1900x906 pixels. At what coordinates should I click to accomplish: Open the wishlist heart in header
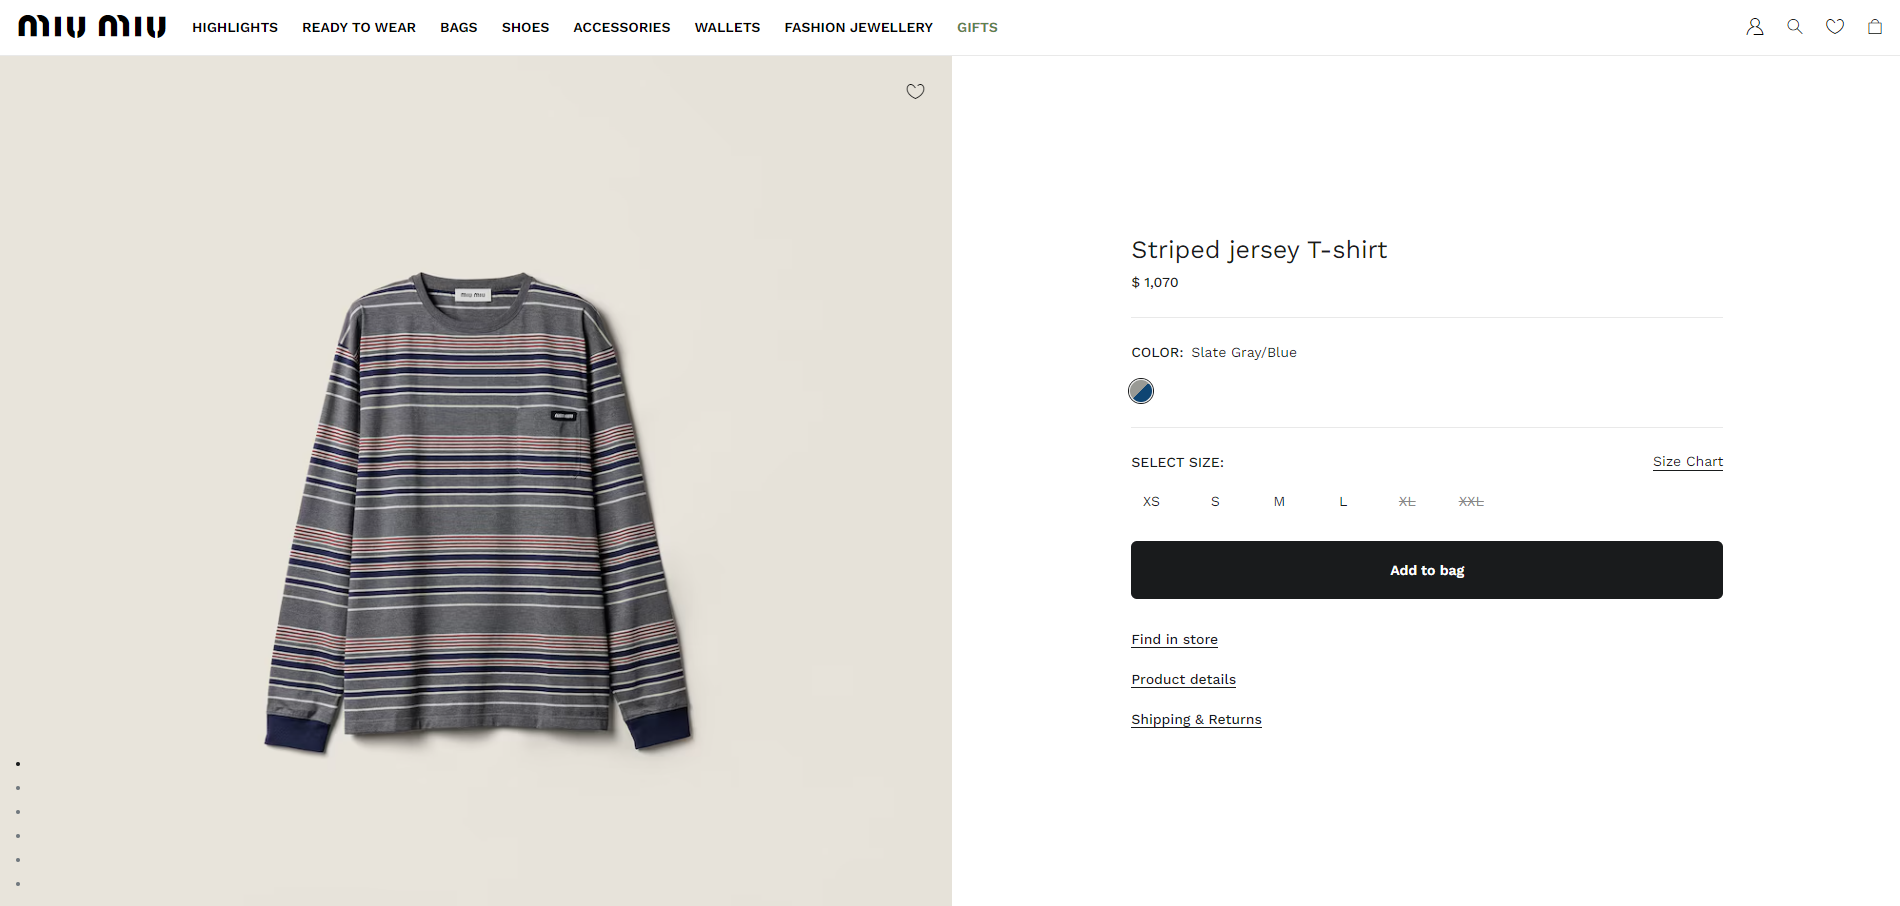click(1835, 27)
